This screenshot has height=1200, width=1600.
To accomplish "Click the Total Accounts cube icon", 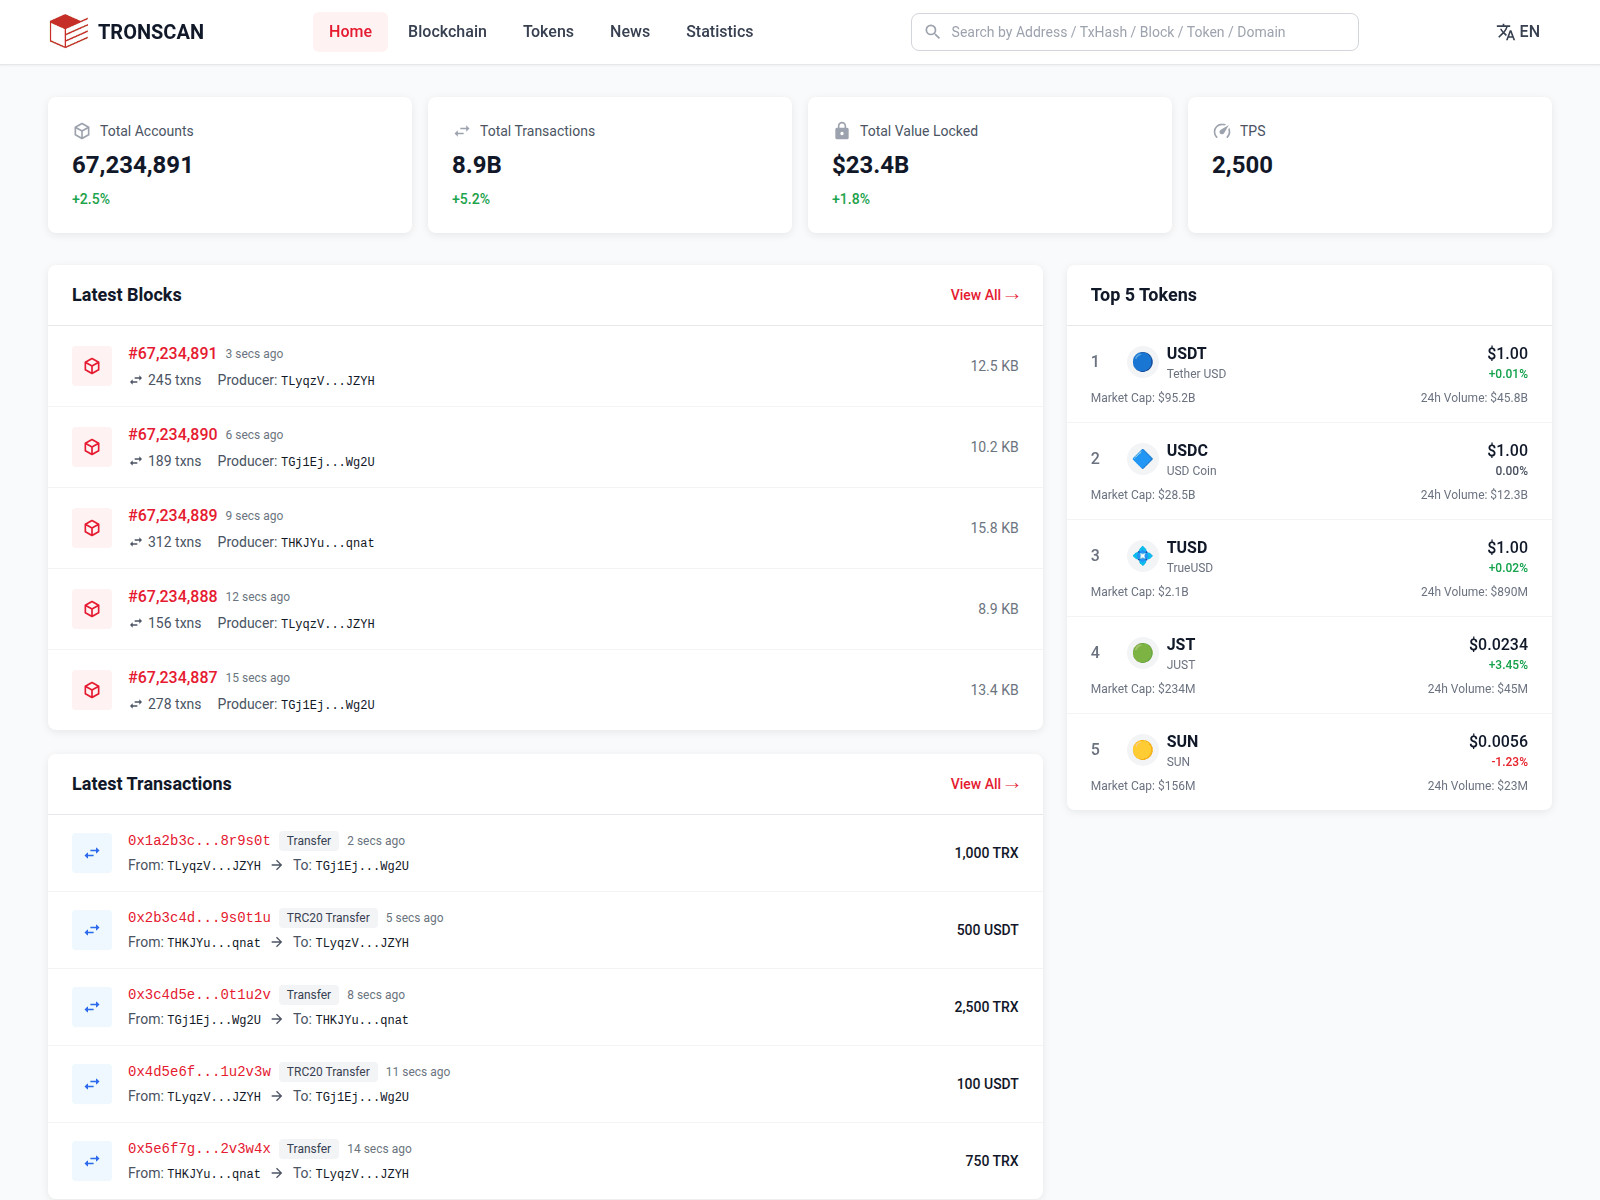I will 82,131.
